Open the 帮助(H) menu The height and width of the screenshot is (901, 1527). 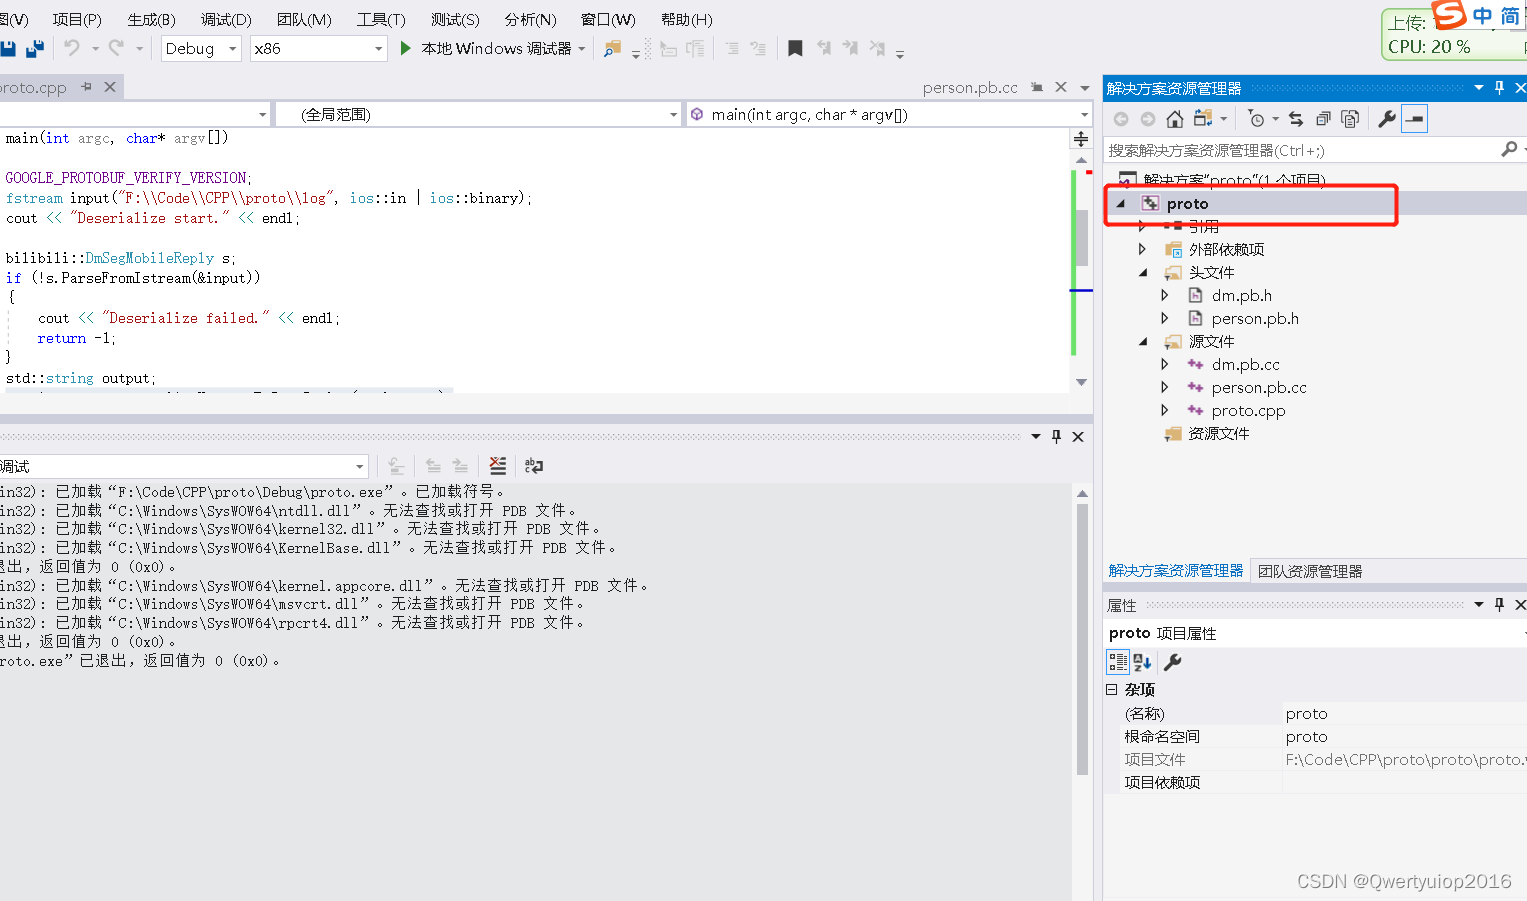(687, 19)
